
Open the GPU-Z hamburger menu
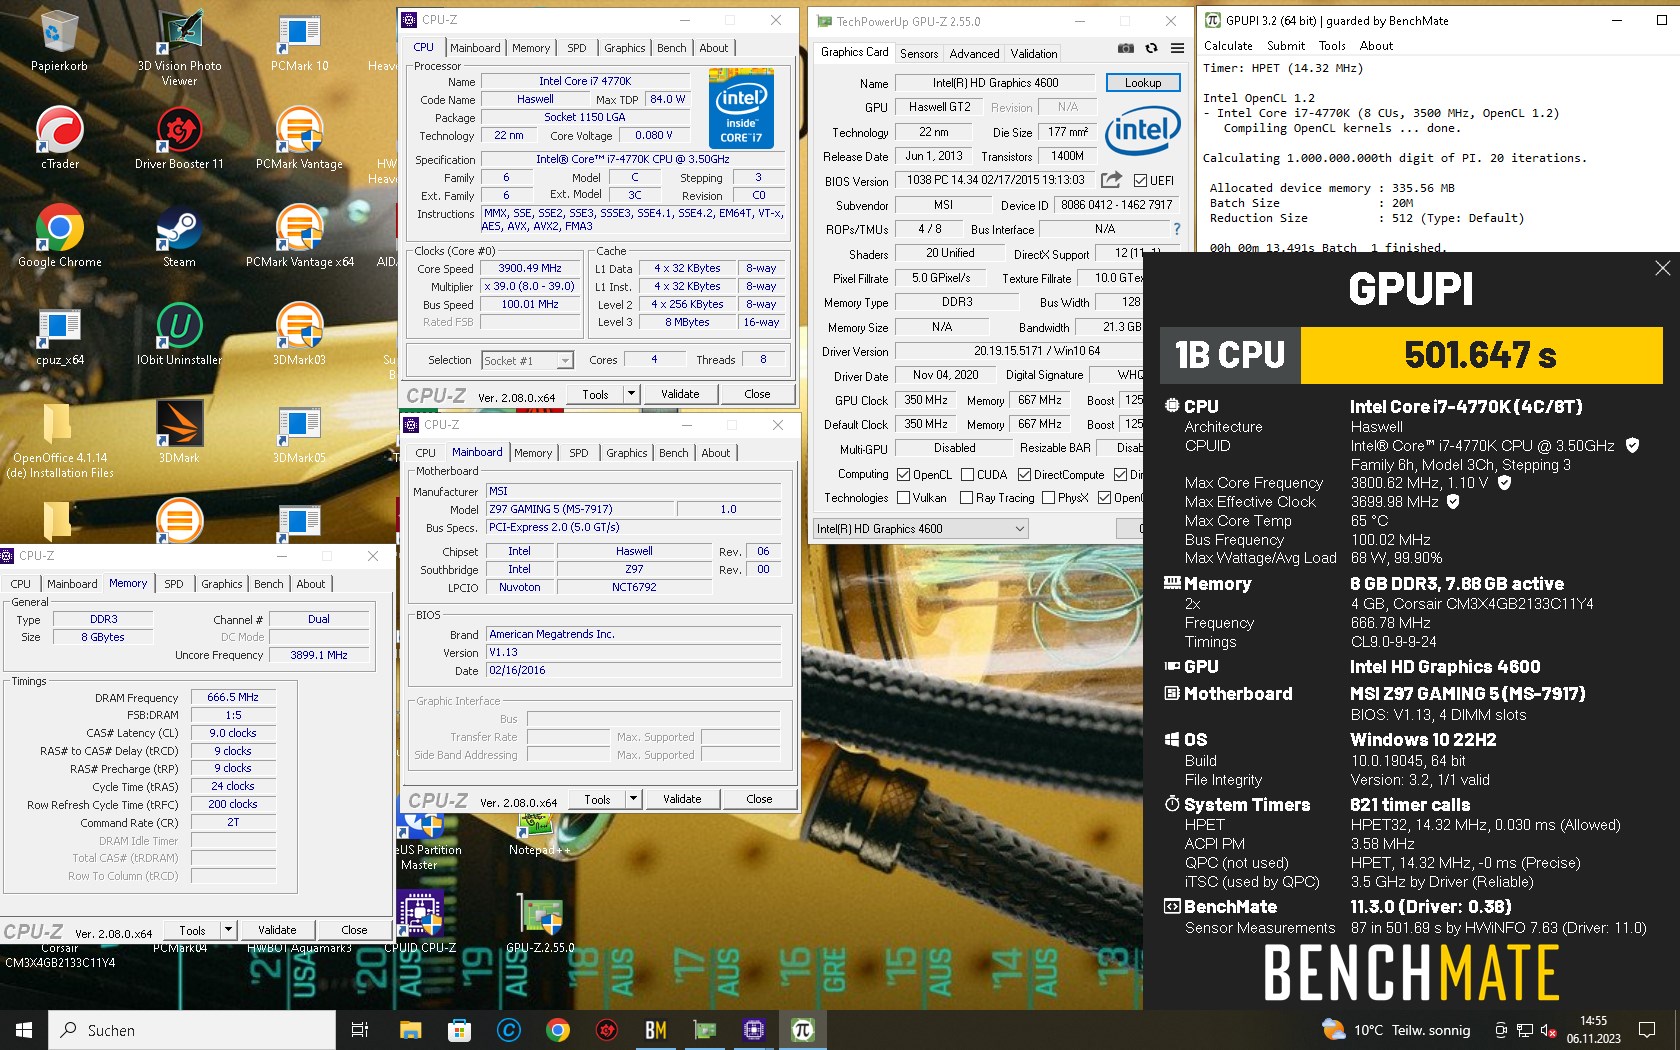click(x=1177, y=48)
